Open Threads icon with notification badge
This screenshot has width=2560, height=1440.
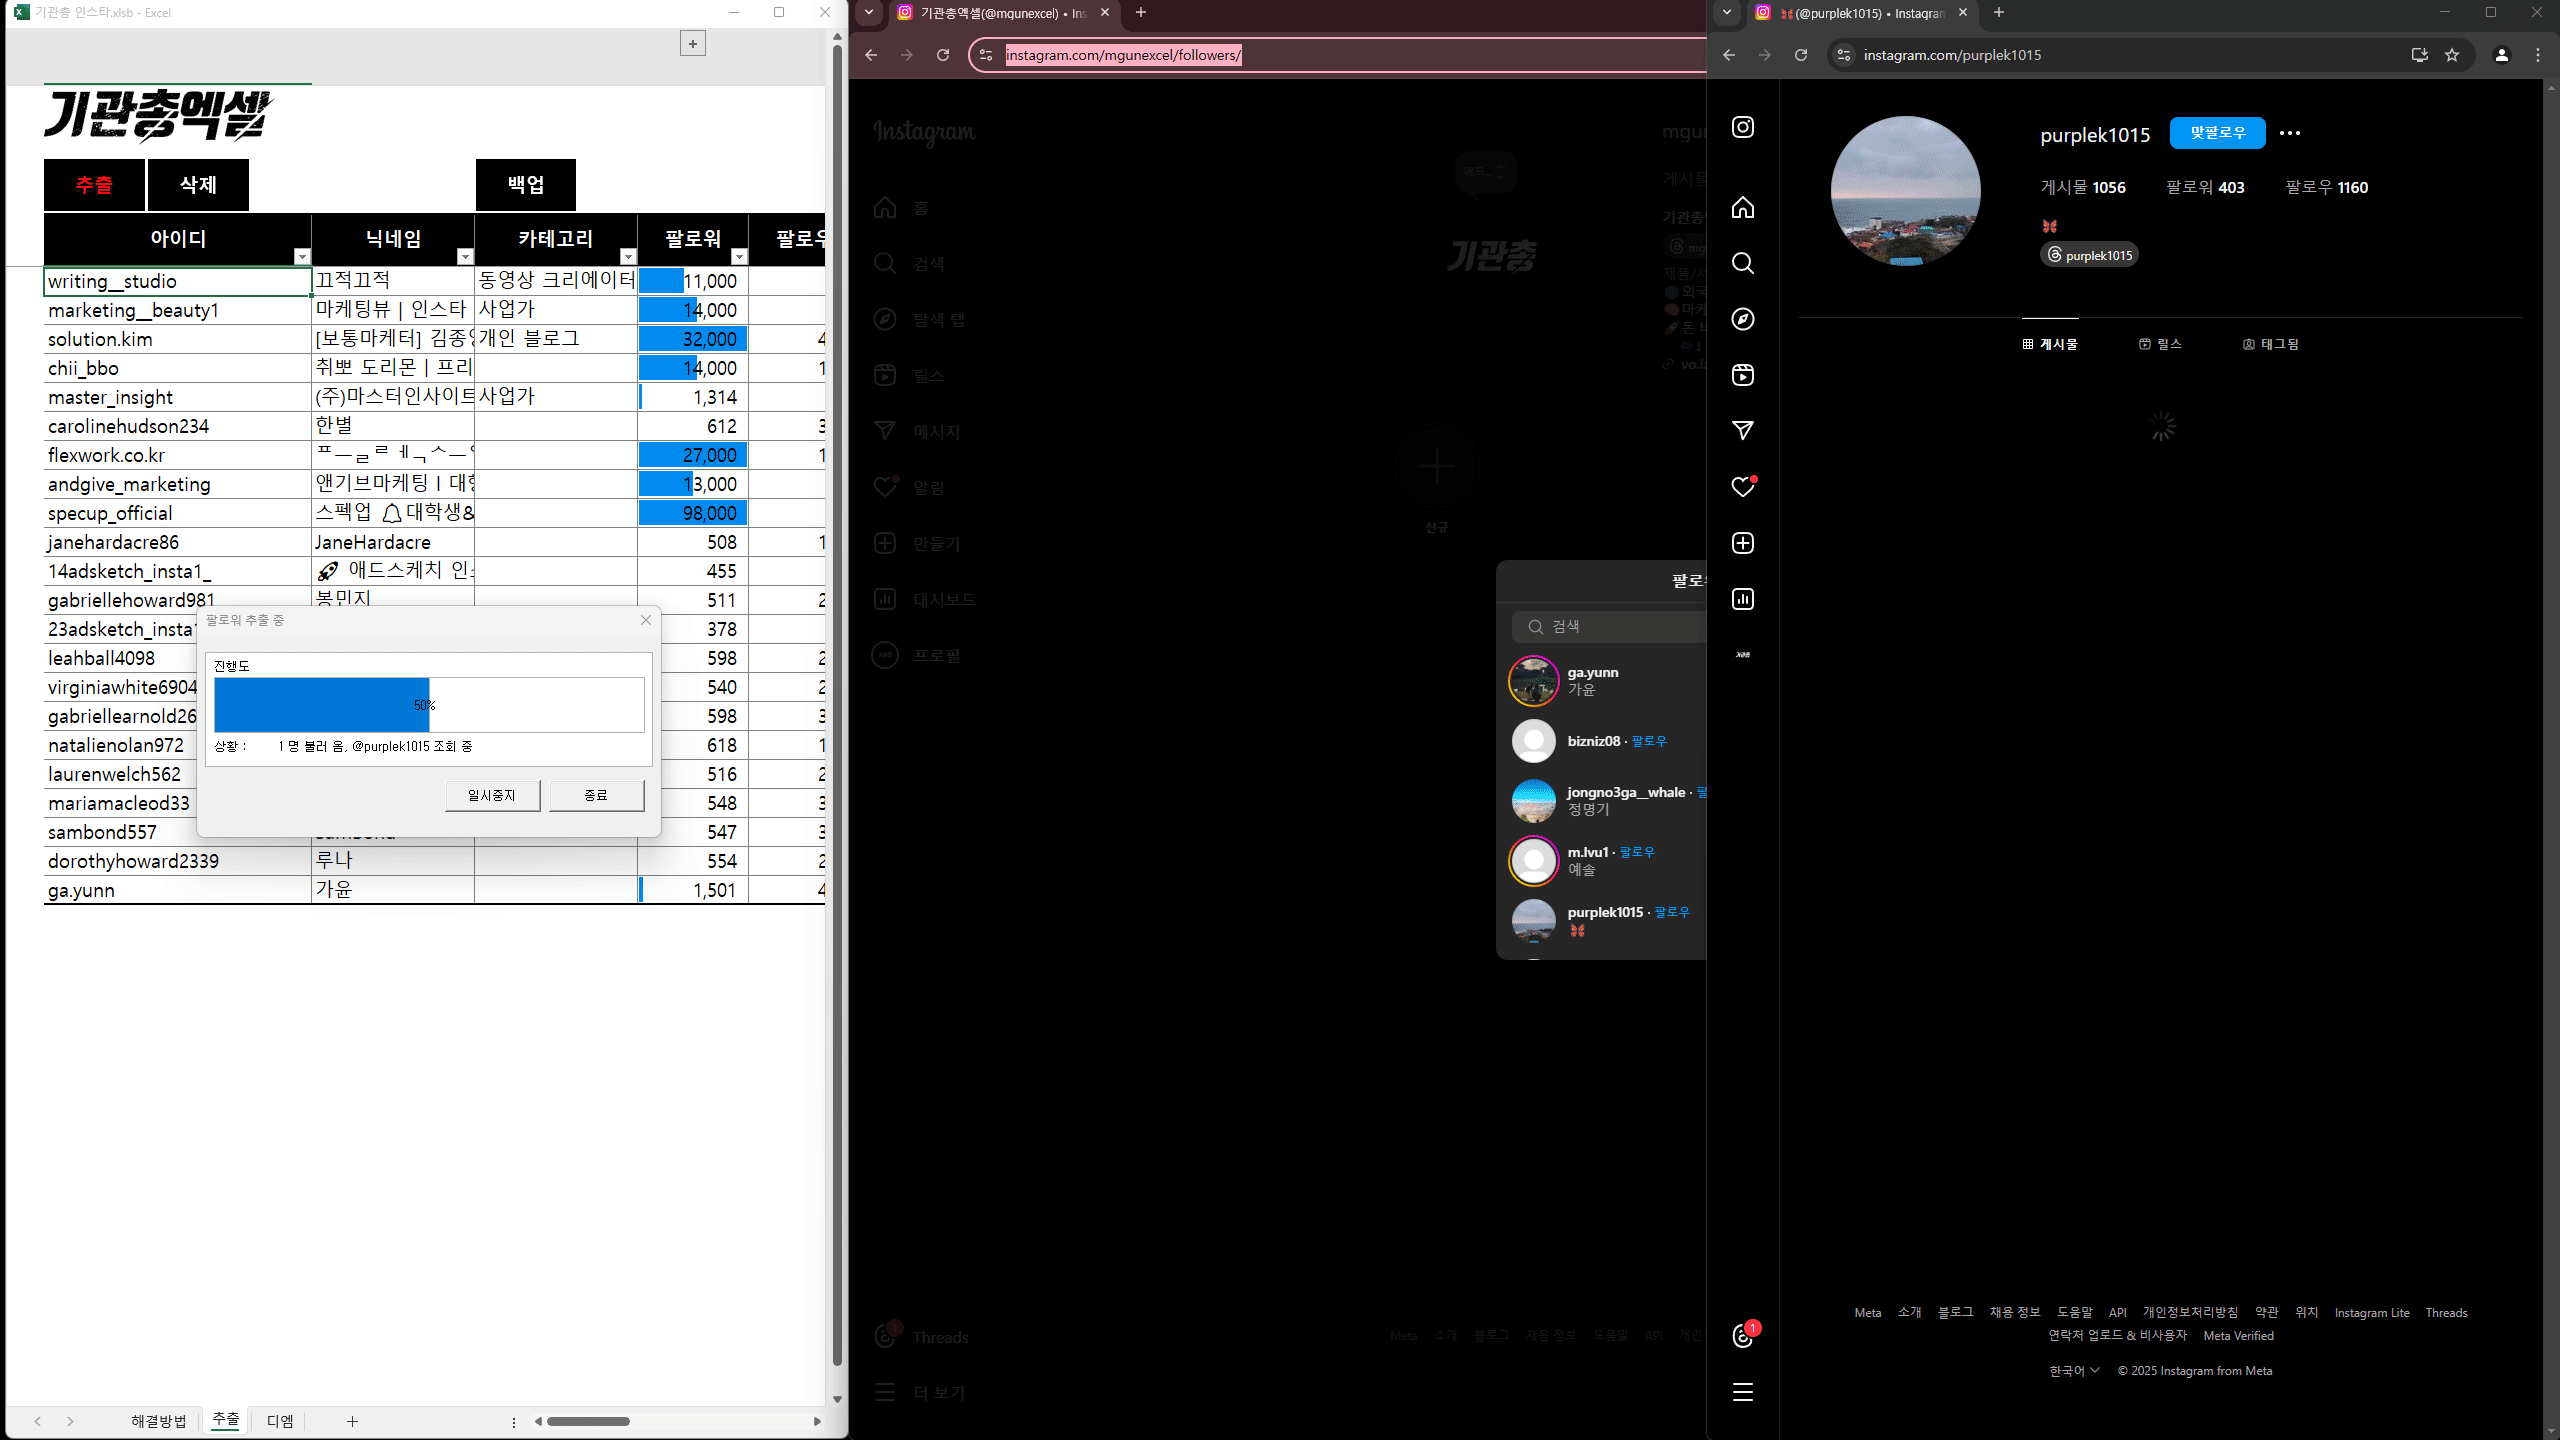click(x=1742, y=1337)
